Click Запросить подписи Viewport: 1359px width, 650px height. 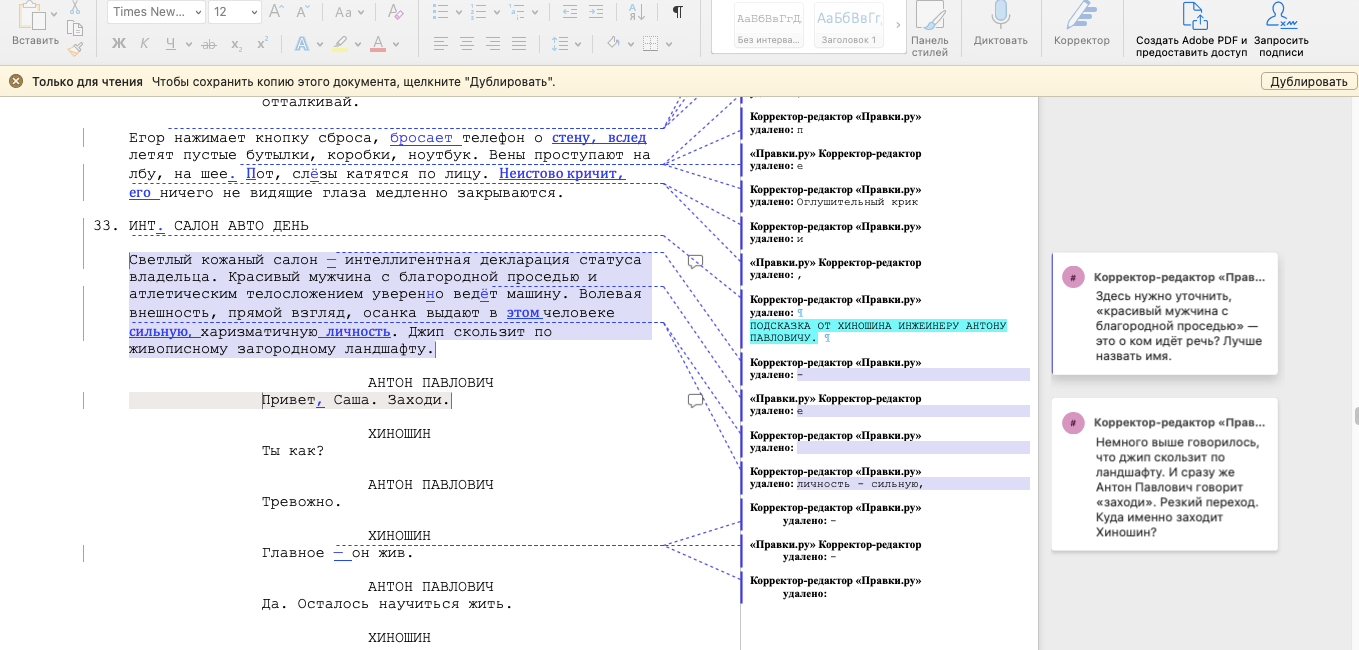(1283, 29)
